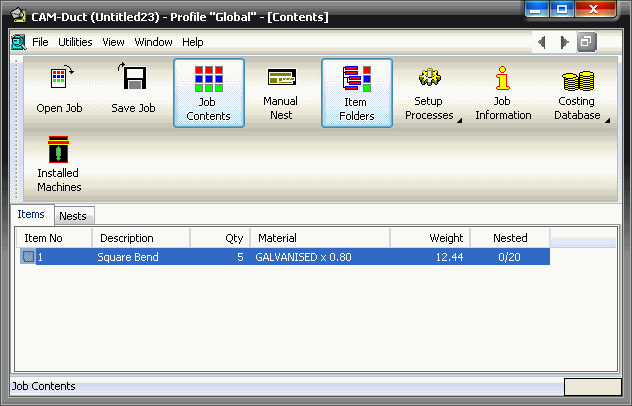
Task: Sort by the Item No column header
Action: [54, 238]
